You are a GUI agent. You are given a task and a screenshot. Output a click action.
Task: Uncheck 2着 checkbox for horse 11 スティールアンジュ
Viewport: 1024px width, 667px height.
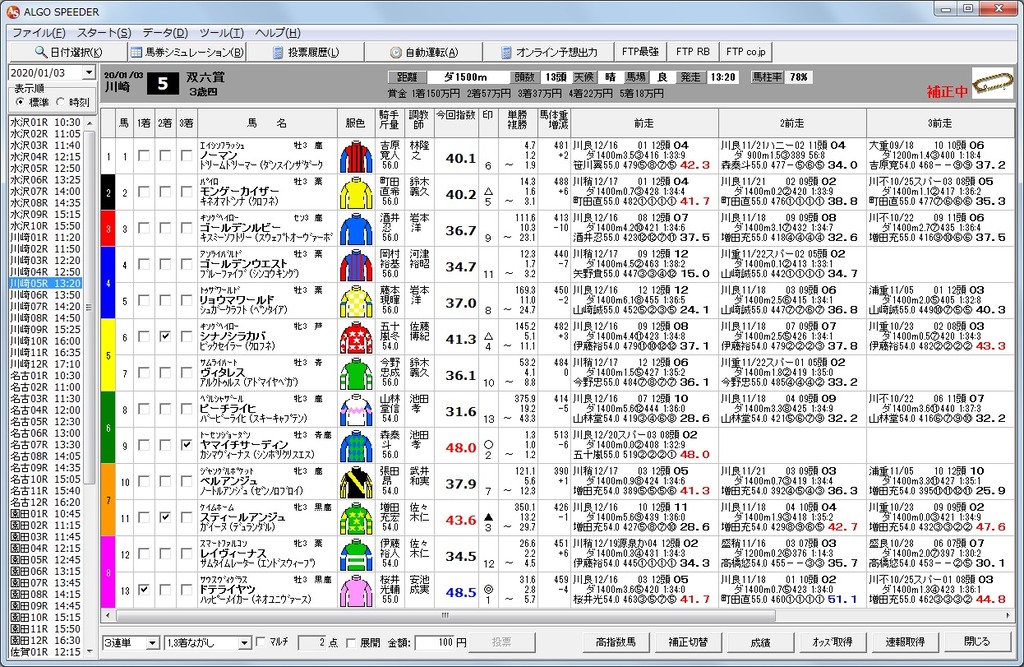pos(165,517)
